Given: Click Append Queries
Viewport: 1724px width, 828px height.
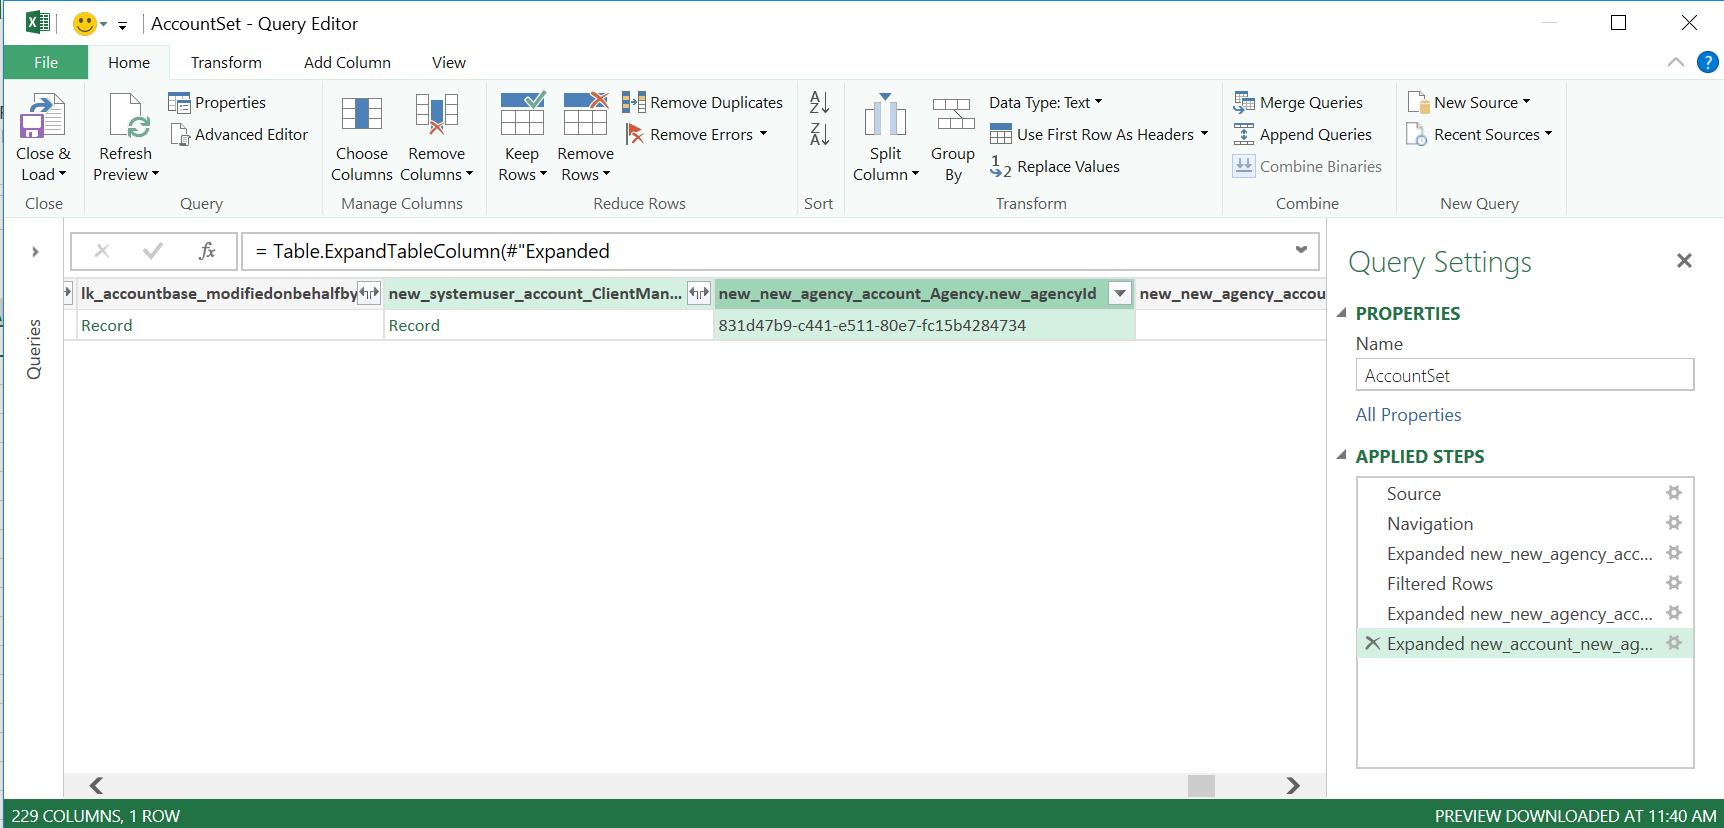Looking at the screenshot, I should (1302, 134).
